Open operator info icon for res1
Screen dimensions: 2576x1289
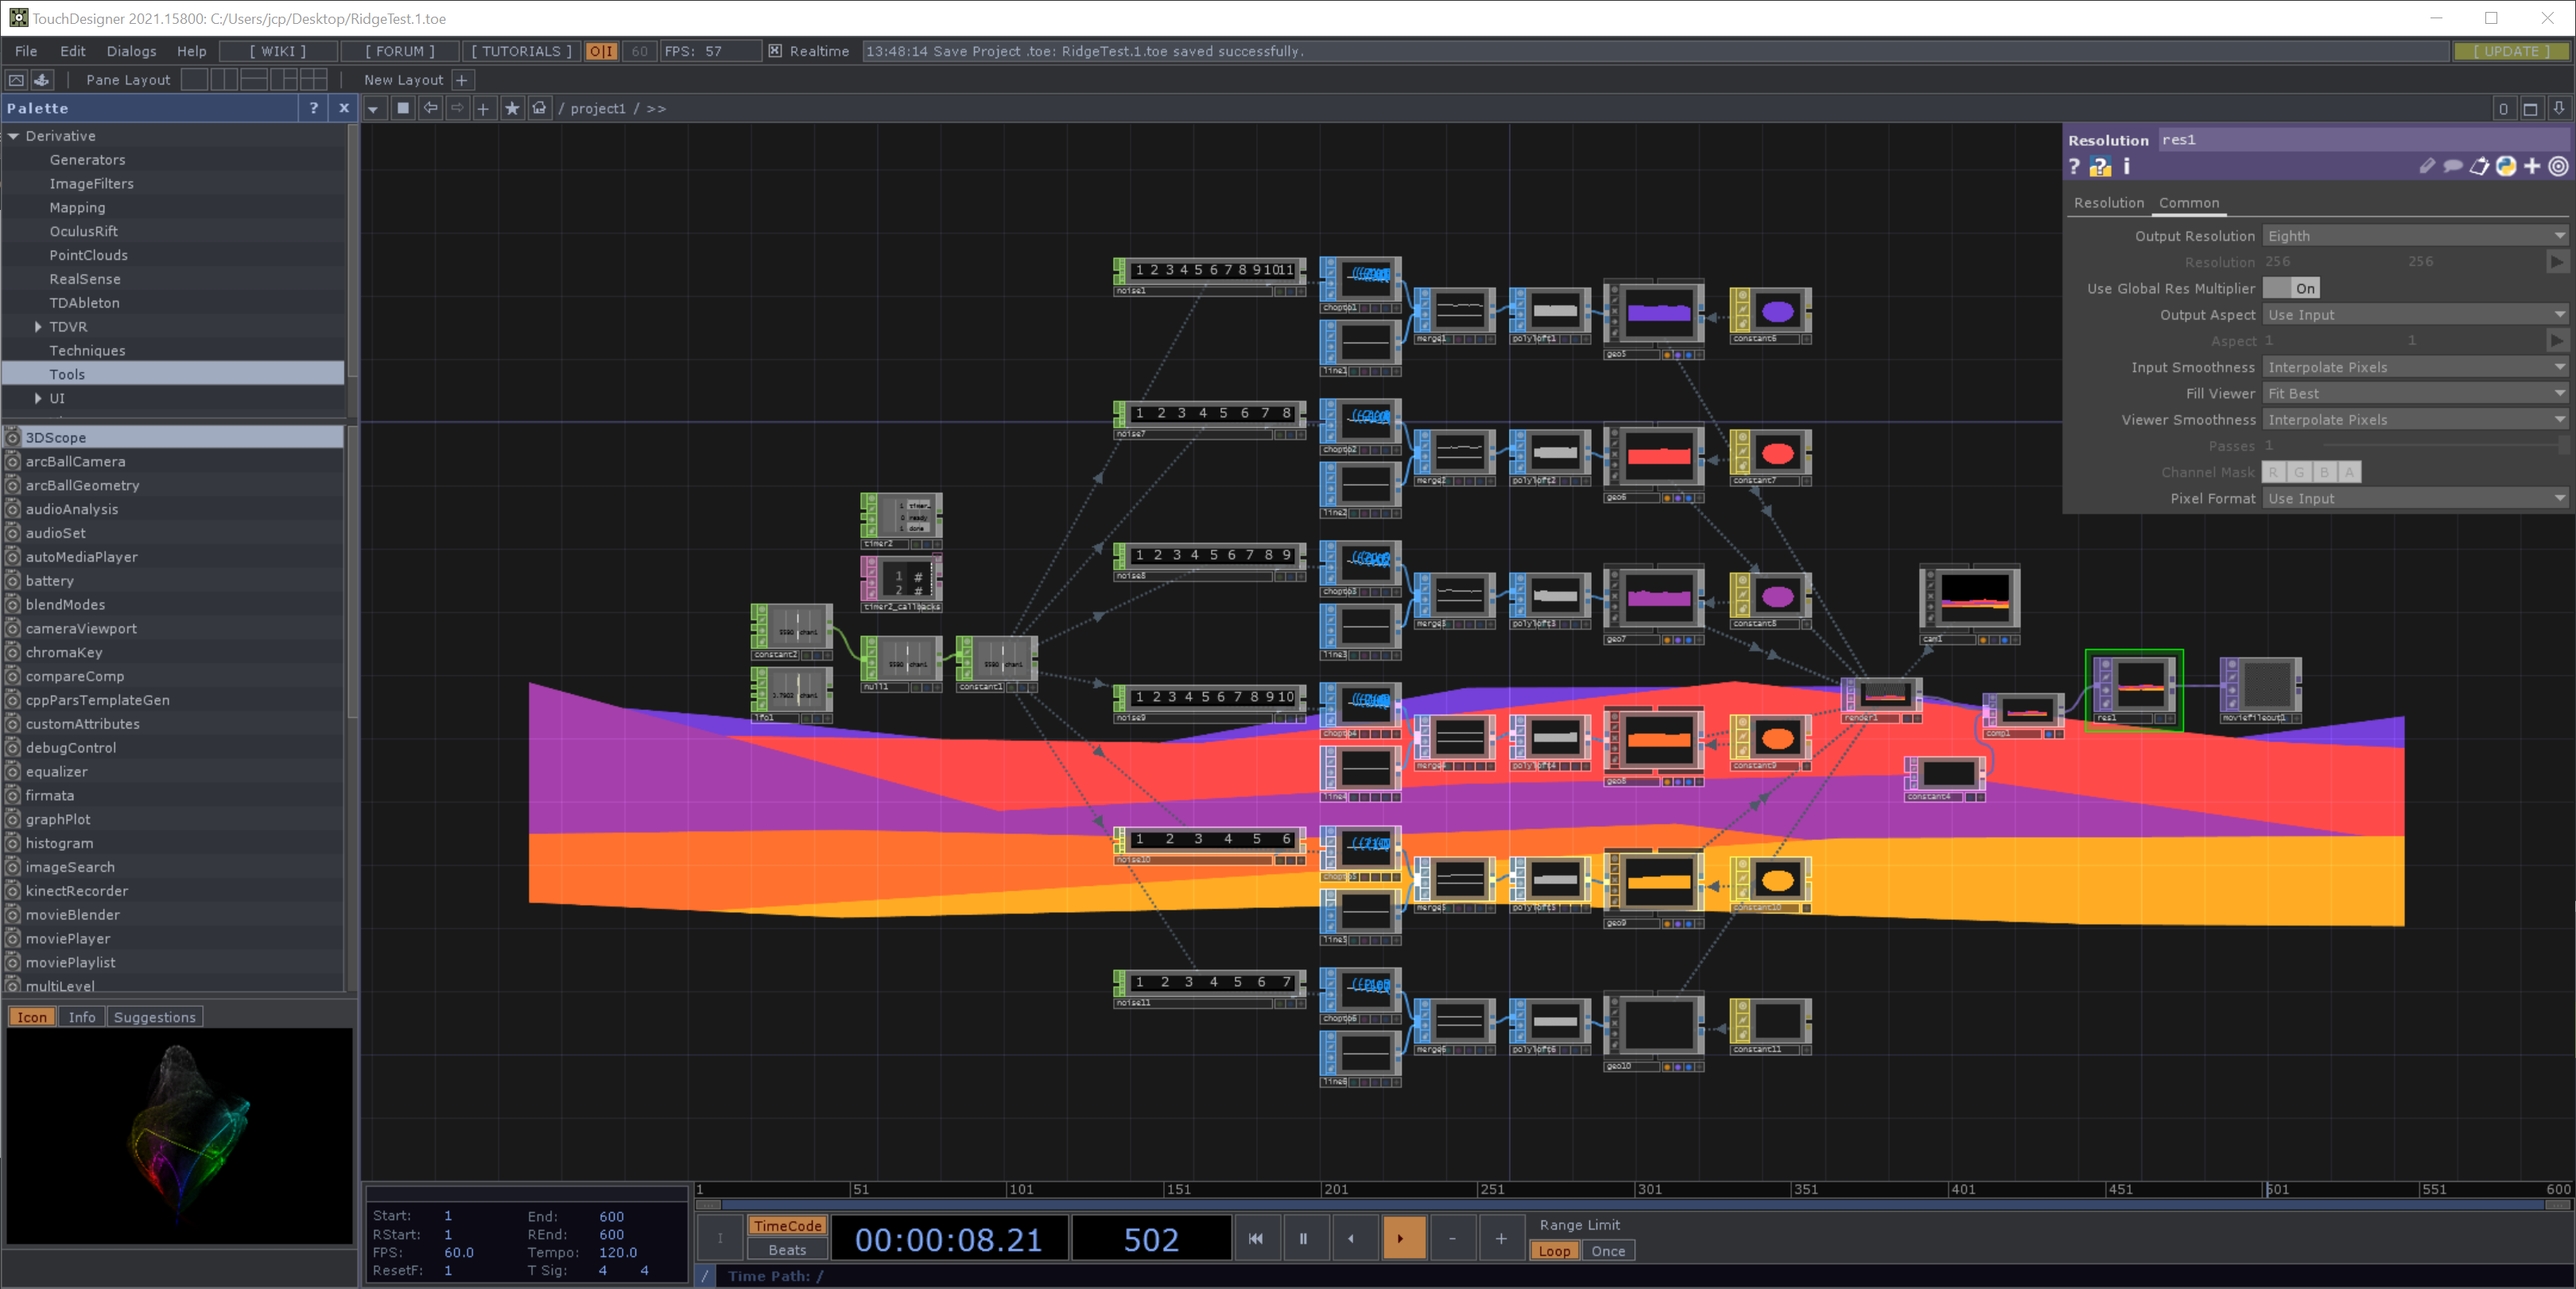click(x=2126, y=167)
